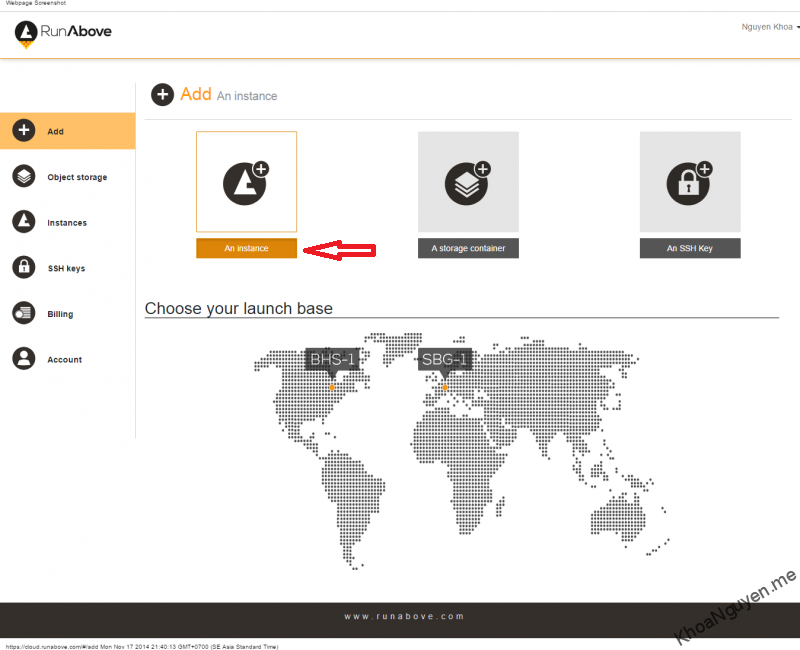Click the Billing sidebar icon
This screenshot has height=650, width=800.
pyautogui.click(x=23, y=313)
